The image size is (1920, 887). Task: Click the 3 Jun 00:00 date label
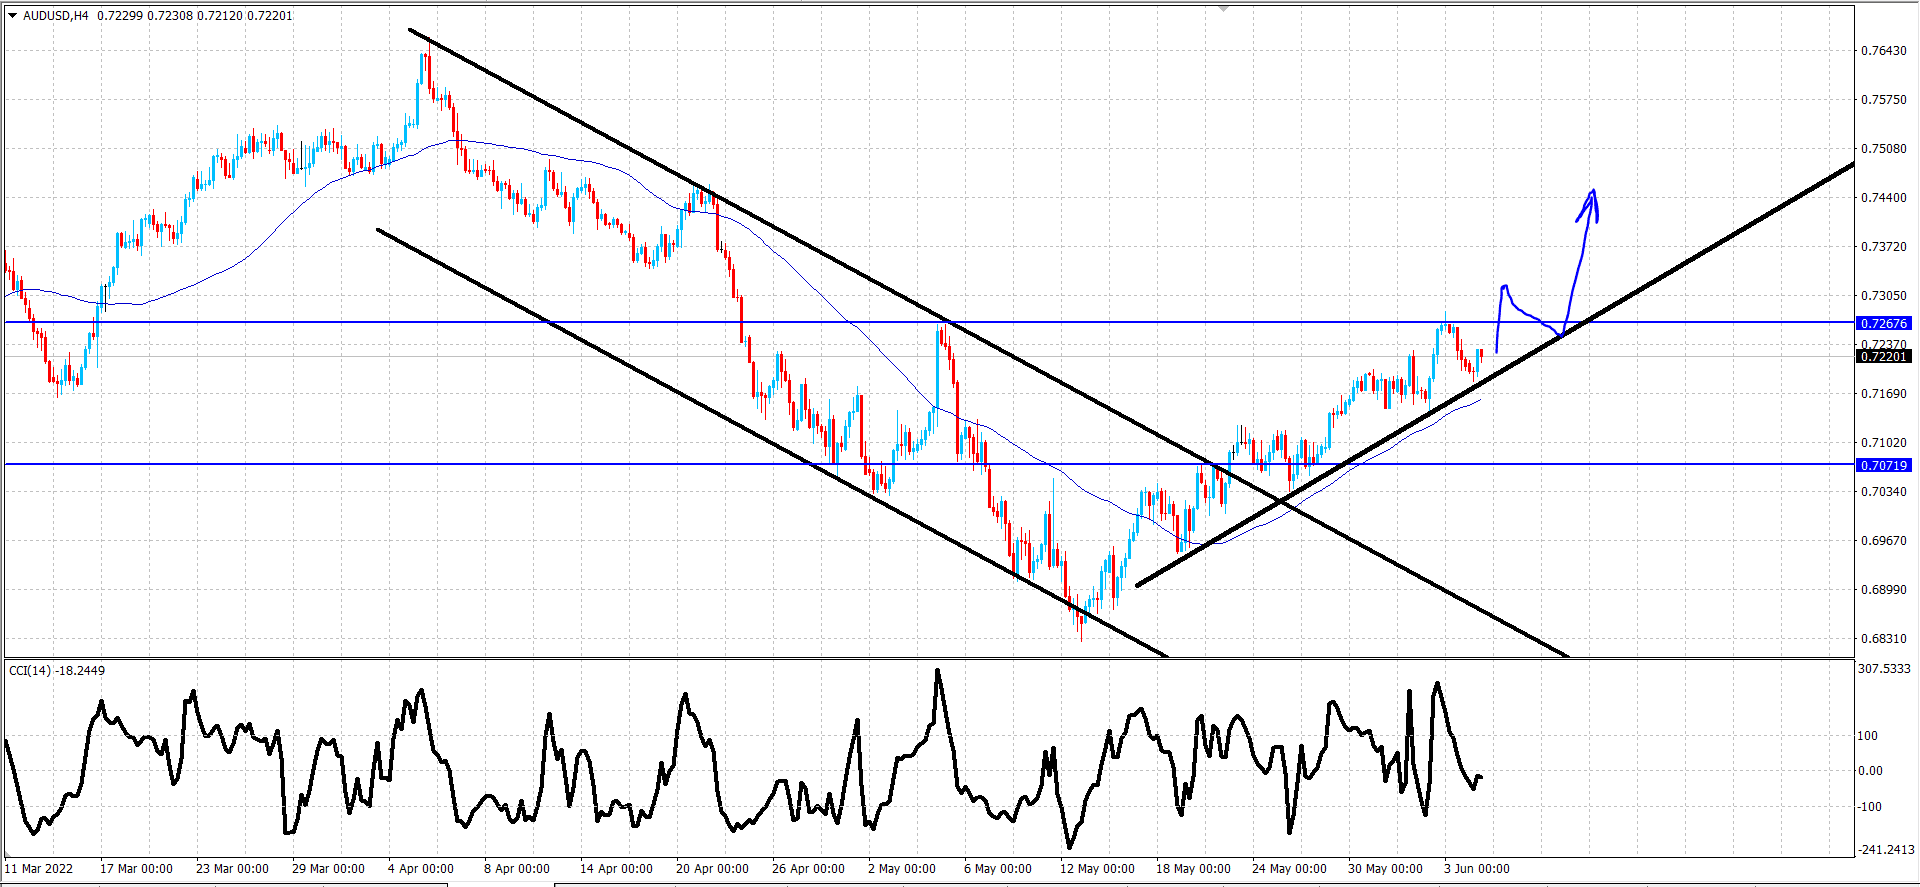coord(1477,868)
